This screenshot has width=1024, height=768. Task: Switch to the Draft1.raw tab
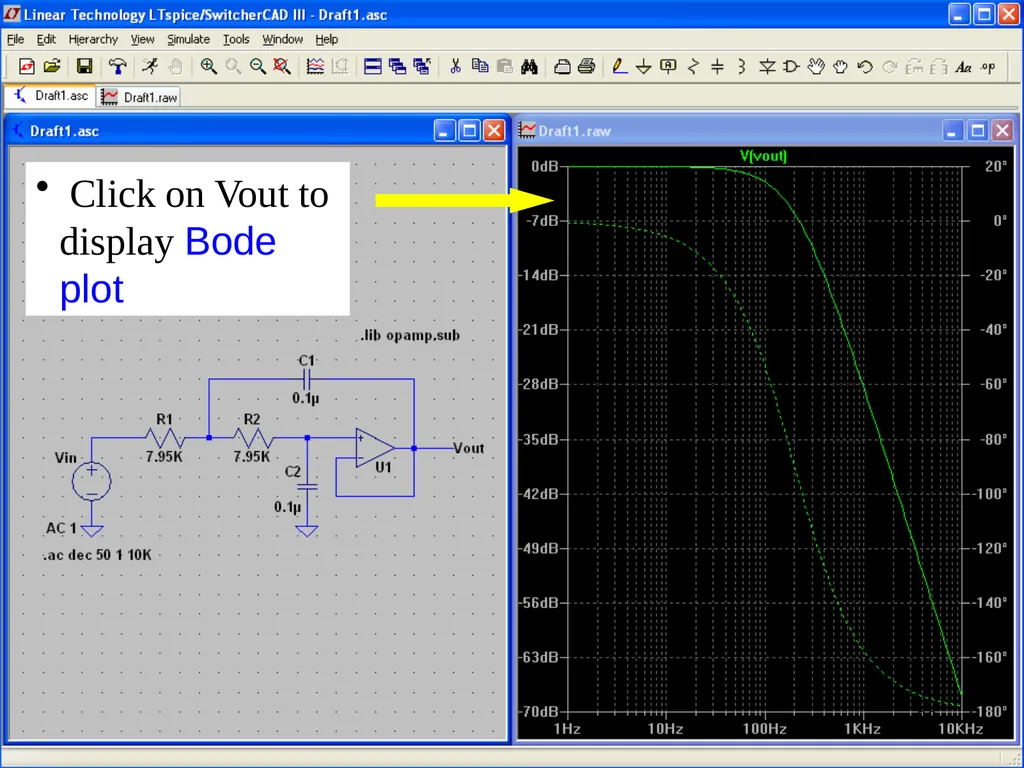point(139,97)
